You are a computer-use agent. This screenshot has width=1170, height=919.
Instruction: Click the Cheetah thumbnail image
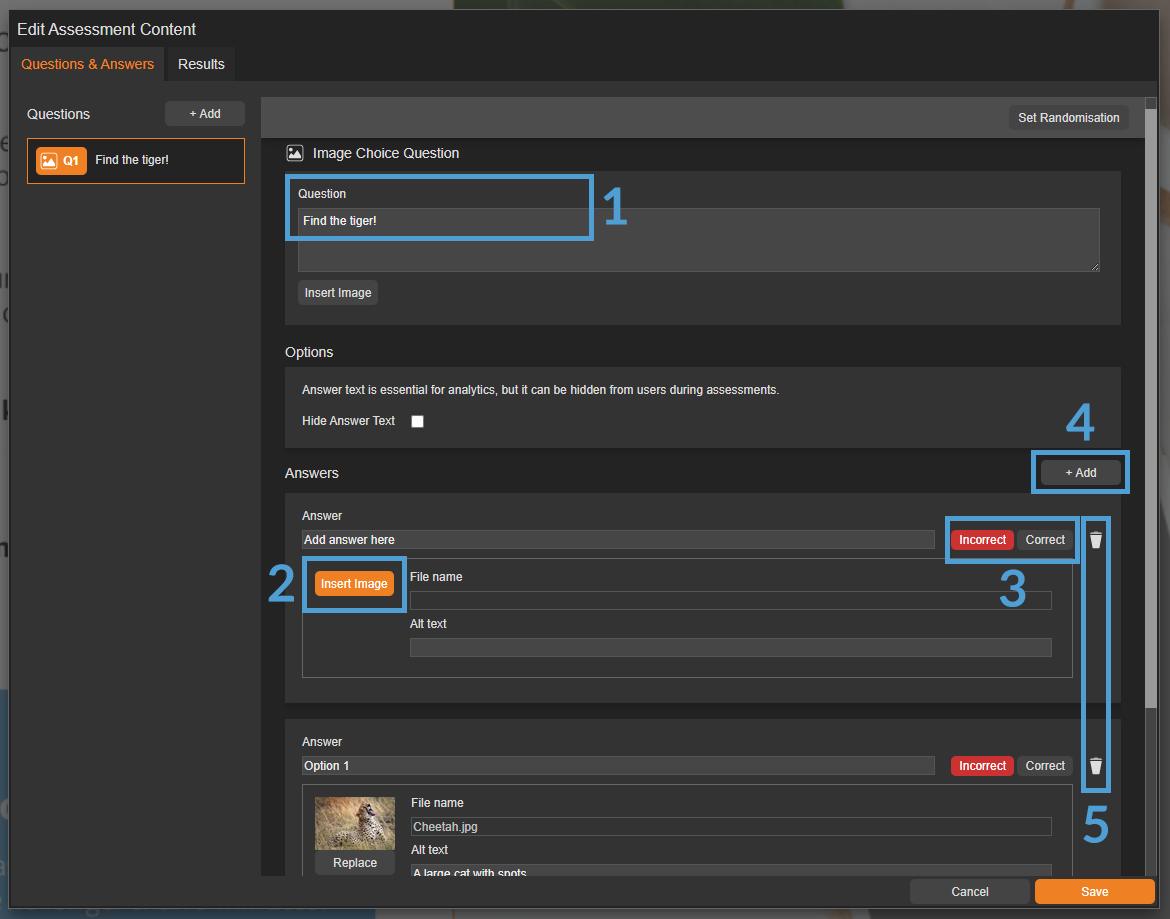(355, 823)
